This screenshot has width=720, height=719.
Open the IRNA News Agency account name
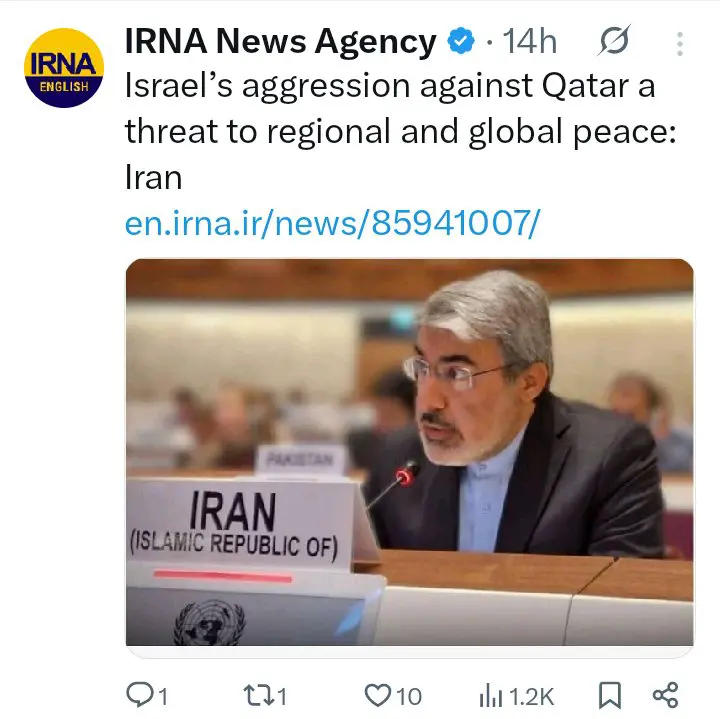[x=281, y=41]
